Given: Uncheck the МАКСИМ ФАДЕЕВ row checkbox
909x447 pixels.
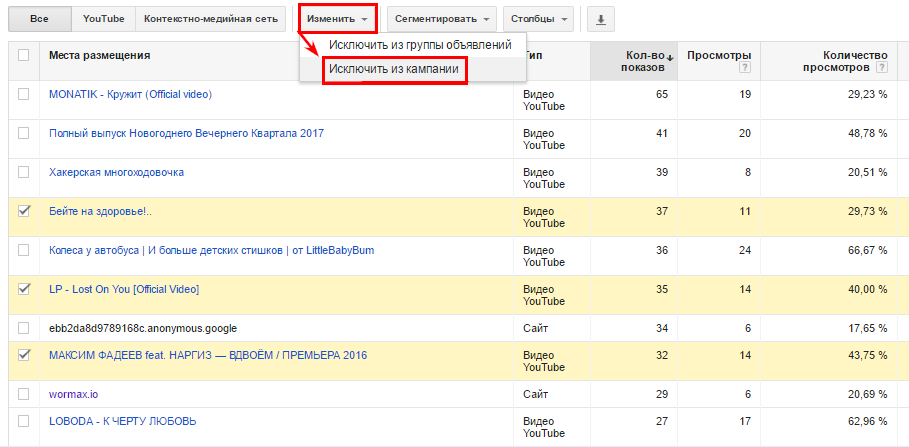Looking at the screenshot, I should (24, 355).
